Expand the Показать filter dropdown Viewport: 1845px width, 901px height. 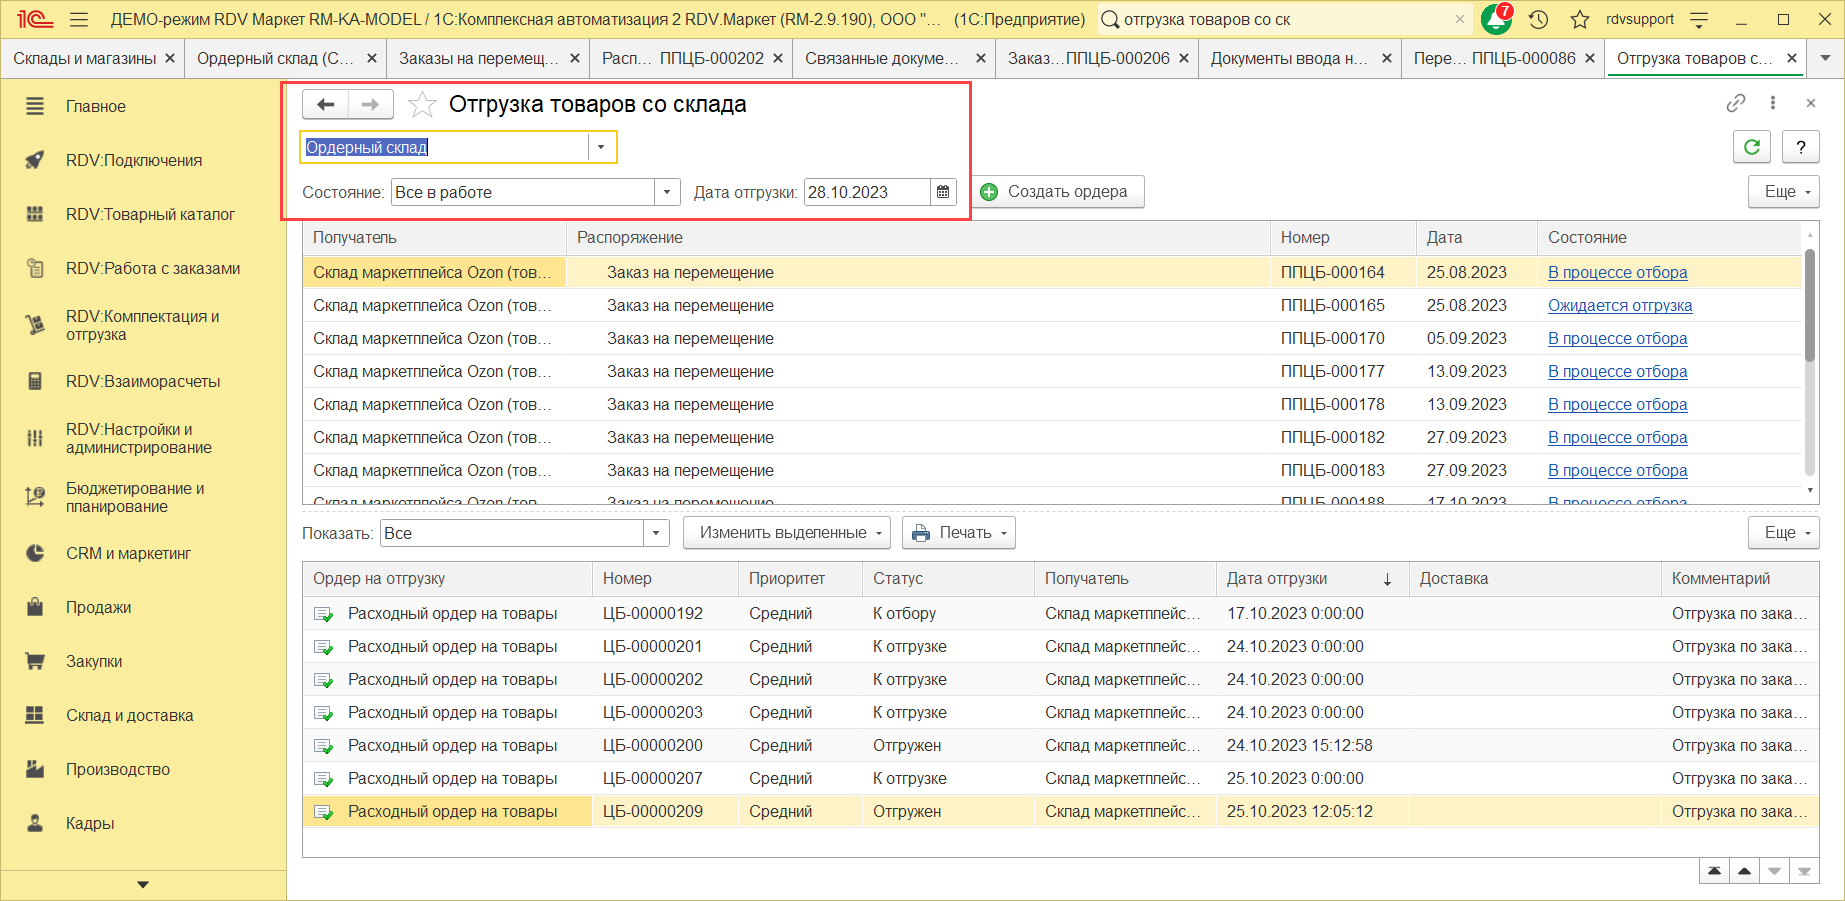click(x=656, y=533)
